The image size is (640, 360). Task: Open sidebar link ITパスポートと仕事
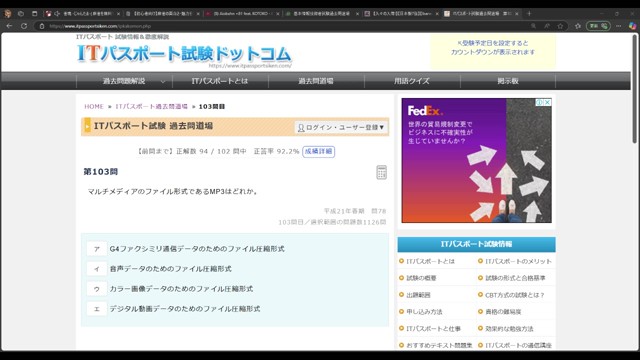tap(433, 329)
